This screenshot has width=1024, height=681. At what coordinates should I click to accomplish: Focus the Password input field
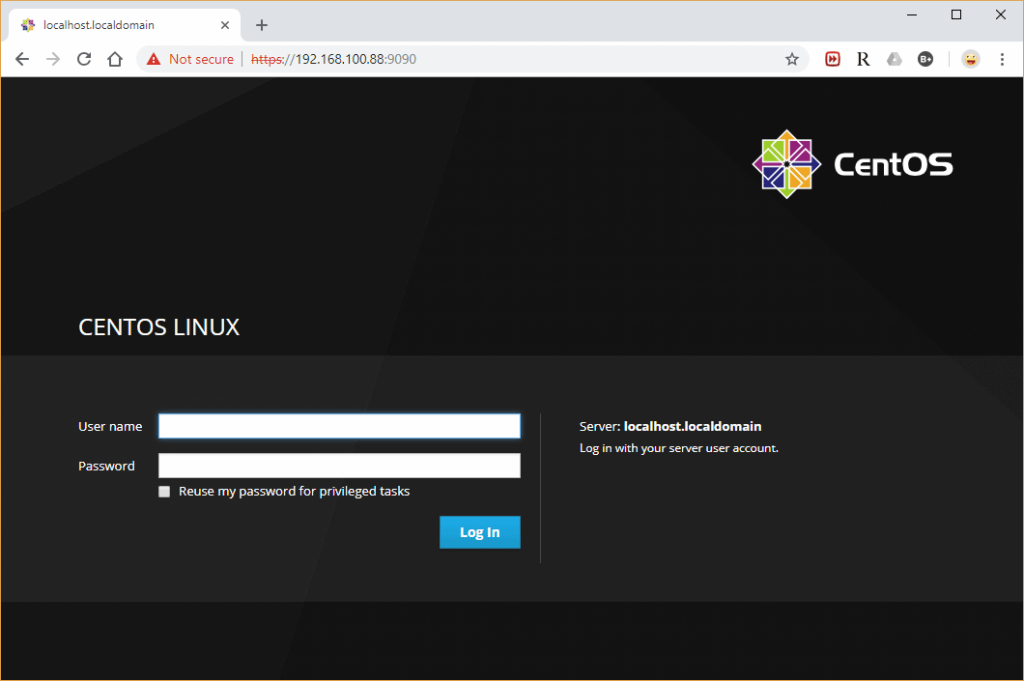tap(340, 466)
